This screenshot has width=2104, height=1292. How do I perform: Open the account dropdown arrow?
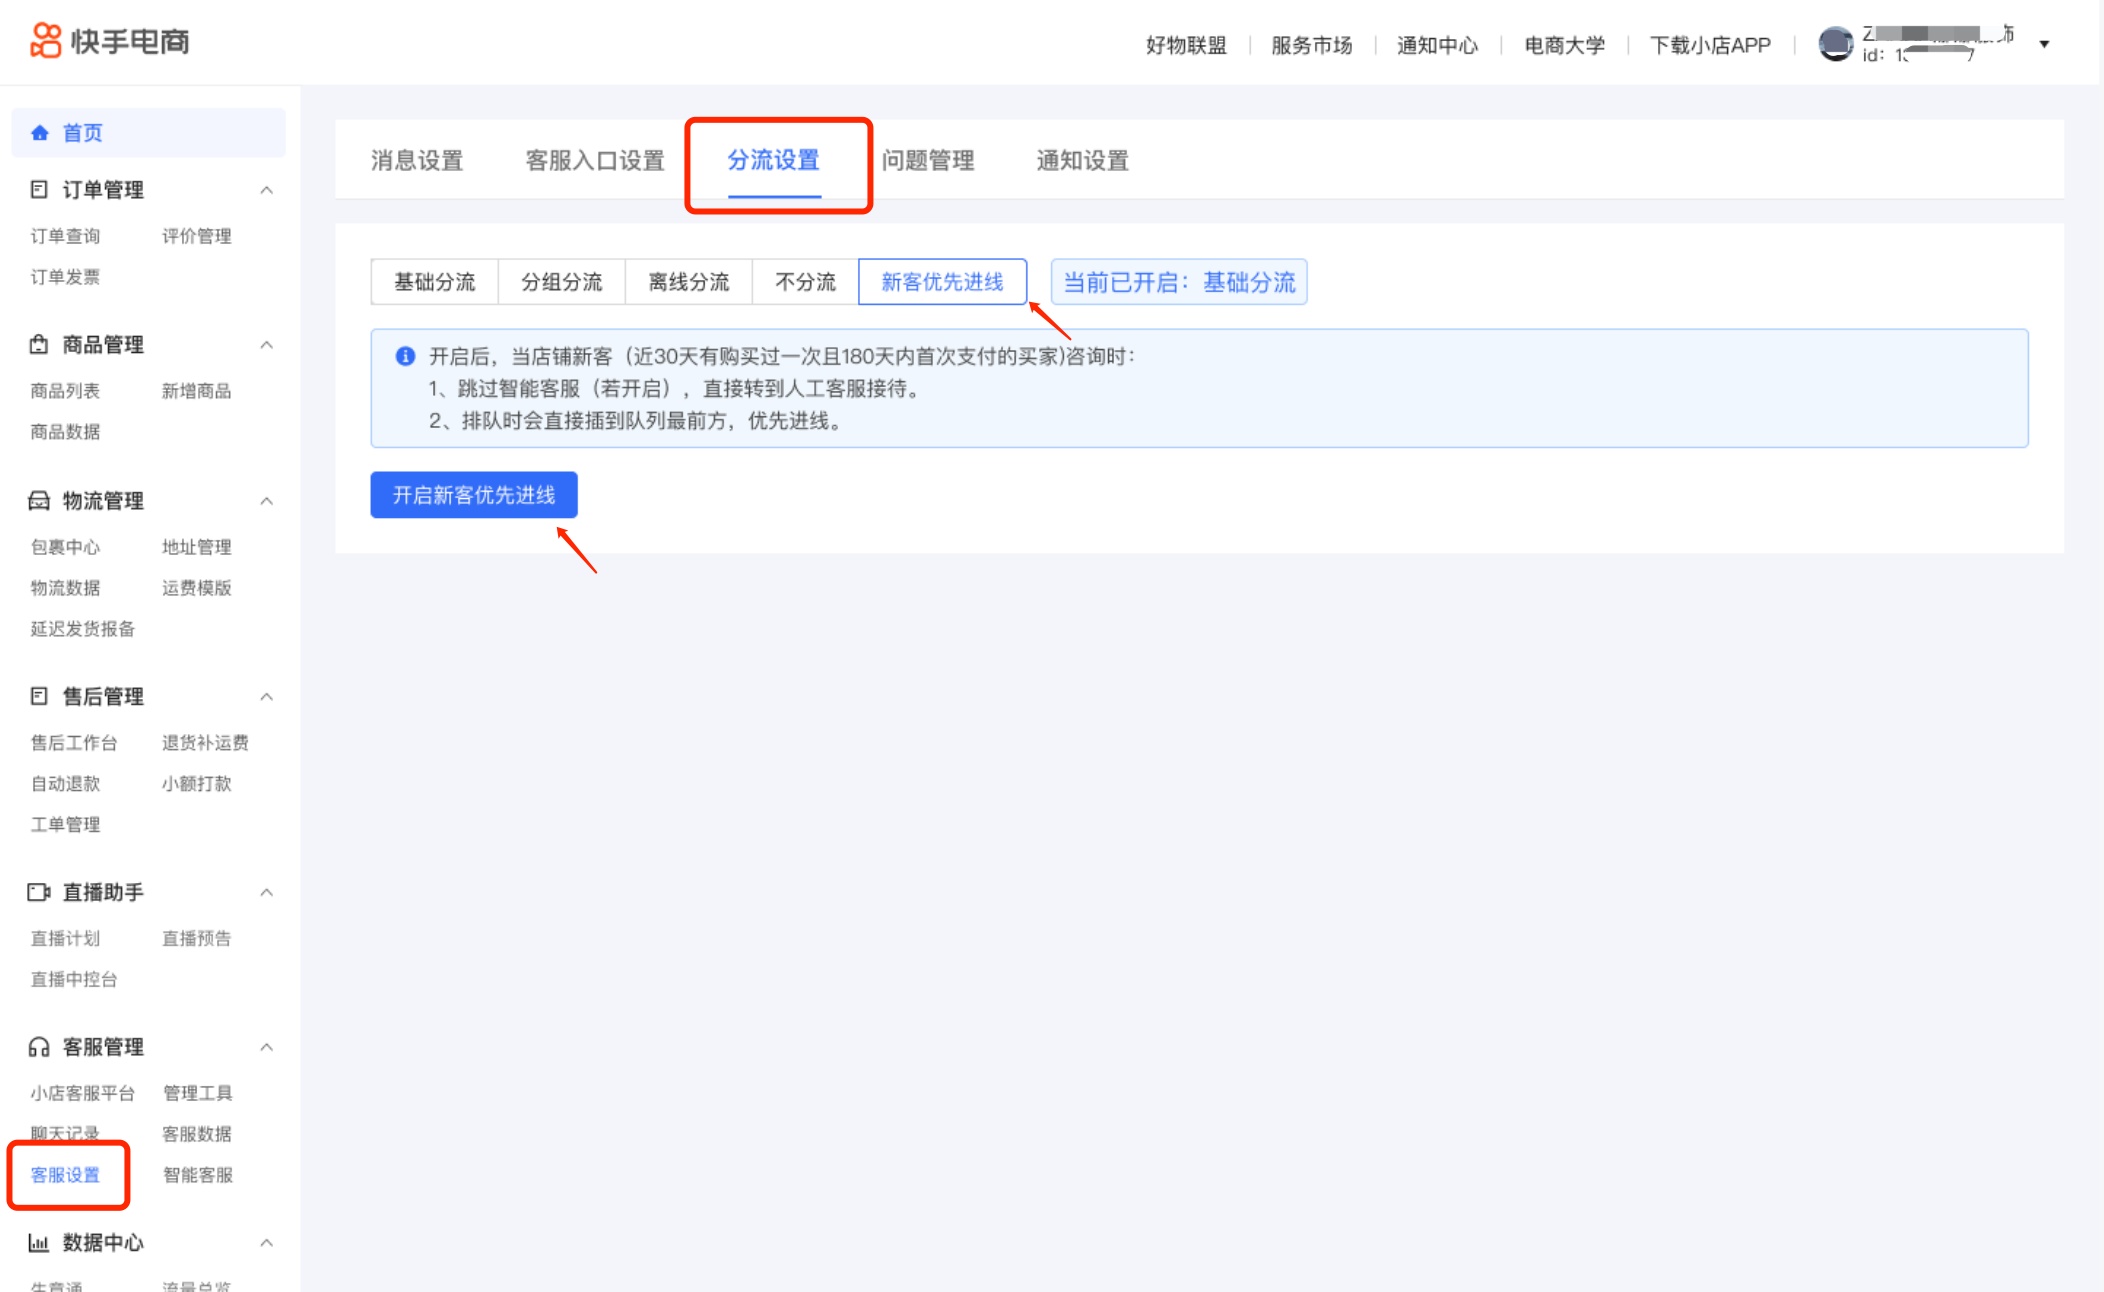(x=2045, y=44)
